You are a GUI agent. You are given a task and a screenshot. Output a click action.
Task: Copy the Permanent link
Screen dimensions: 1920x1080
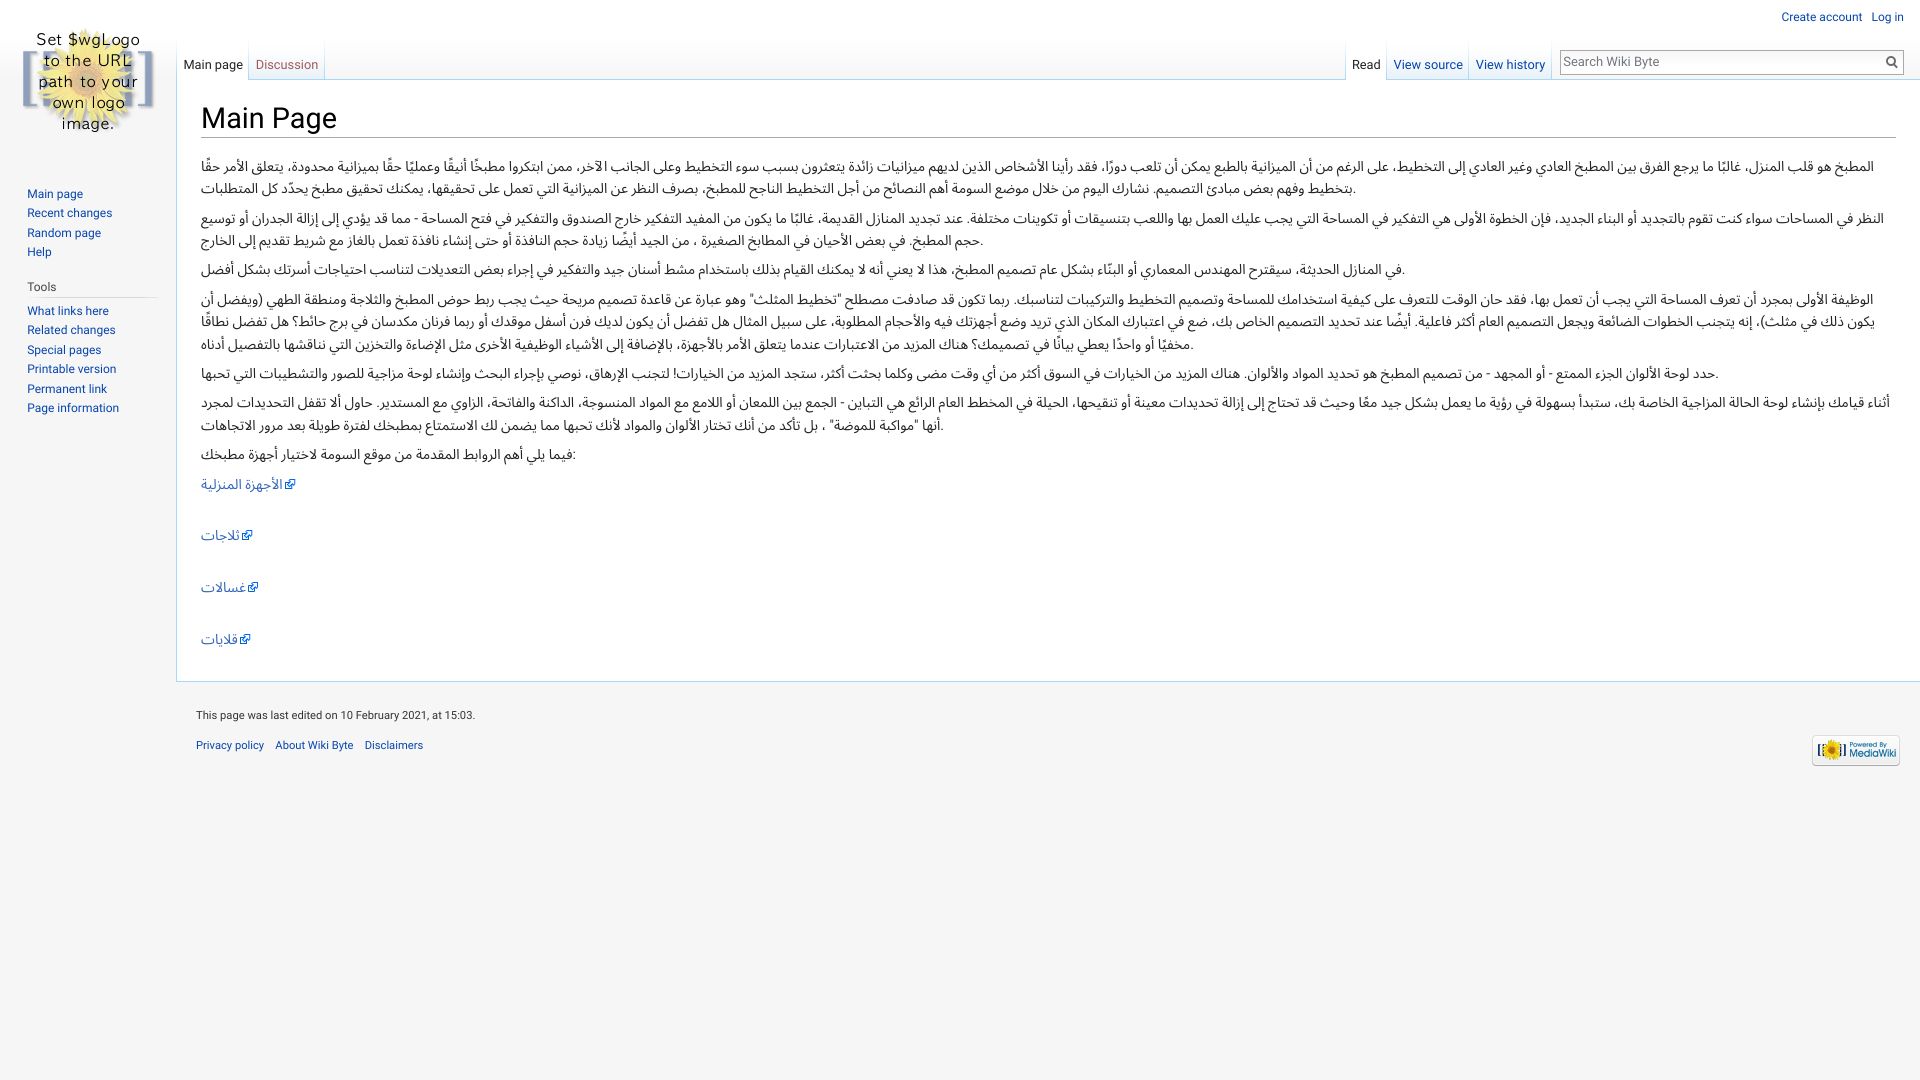click(67, 389)
